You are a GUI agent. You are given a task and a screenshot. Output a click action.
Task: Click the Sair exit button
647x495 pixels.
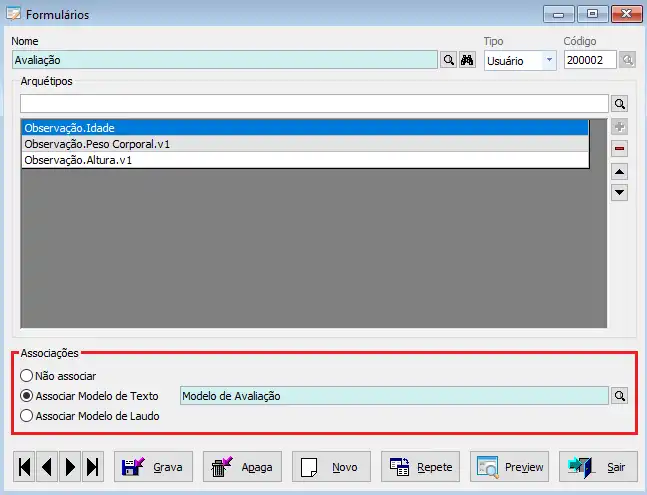coord(598,467)
